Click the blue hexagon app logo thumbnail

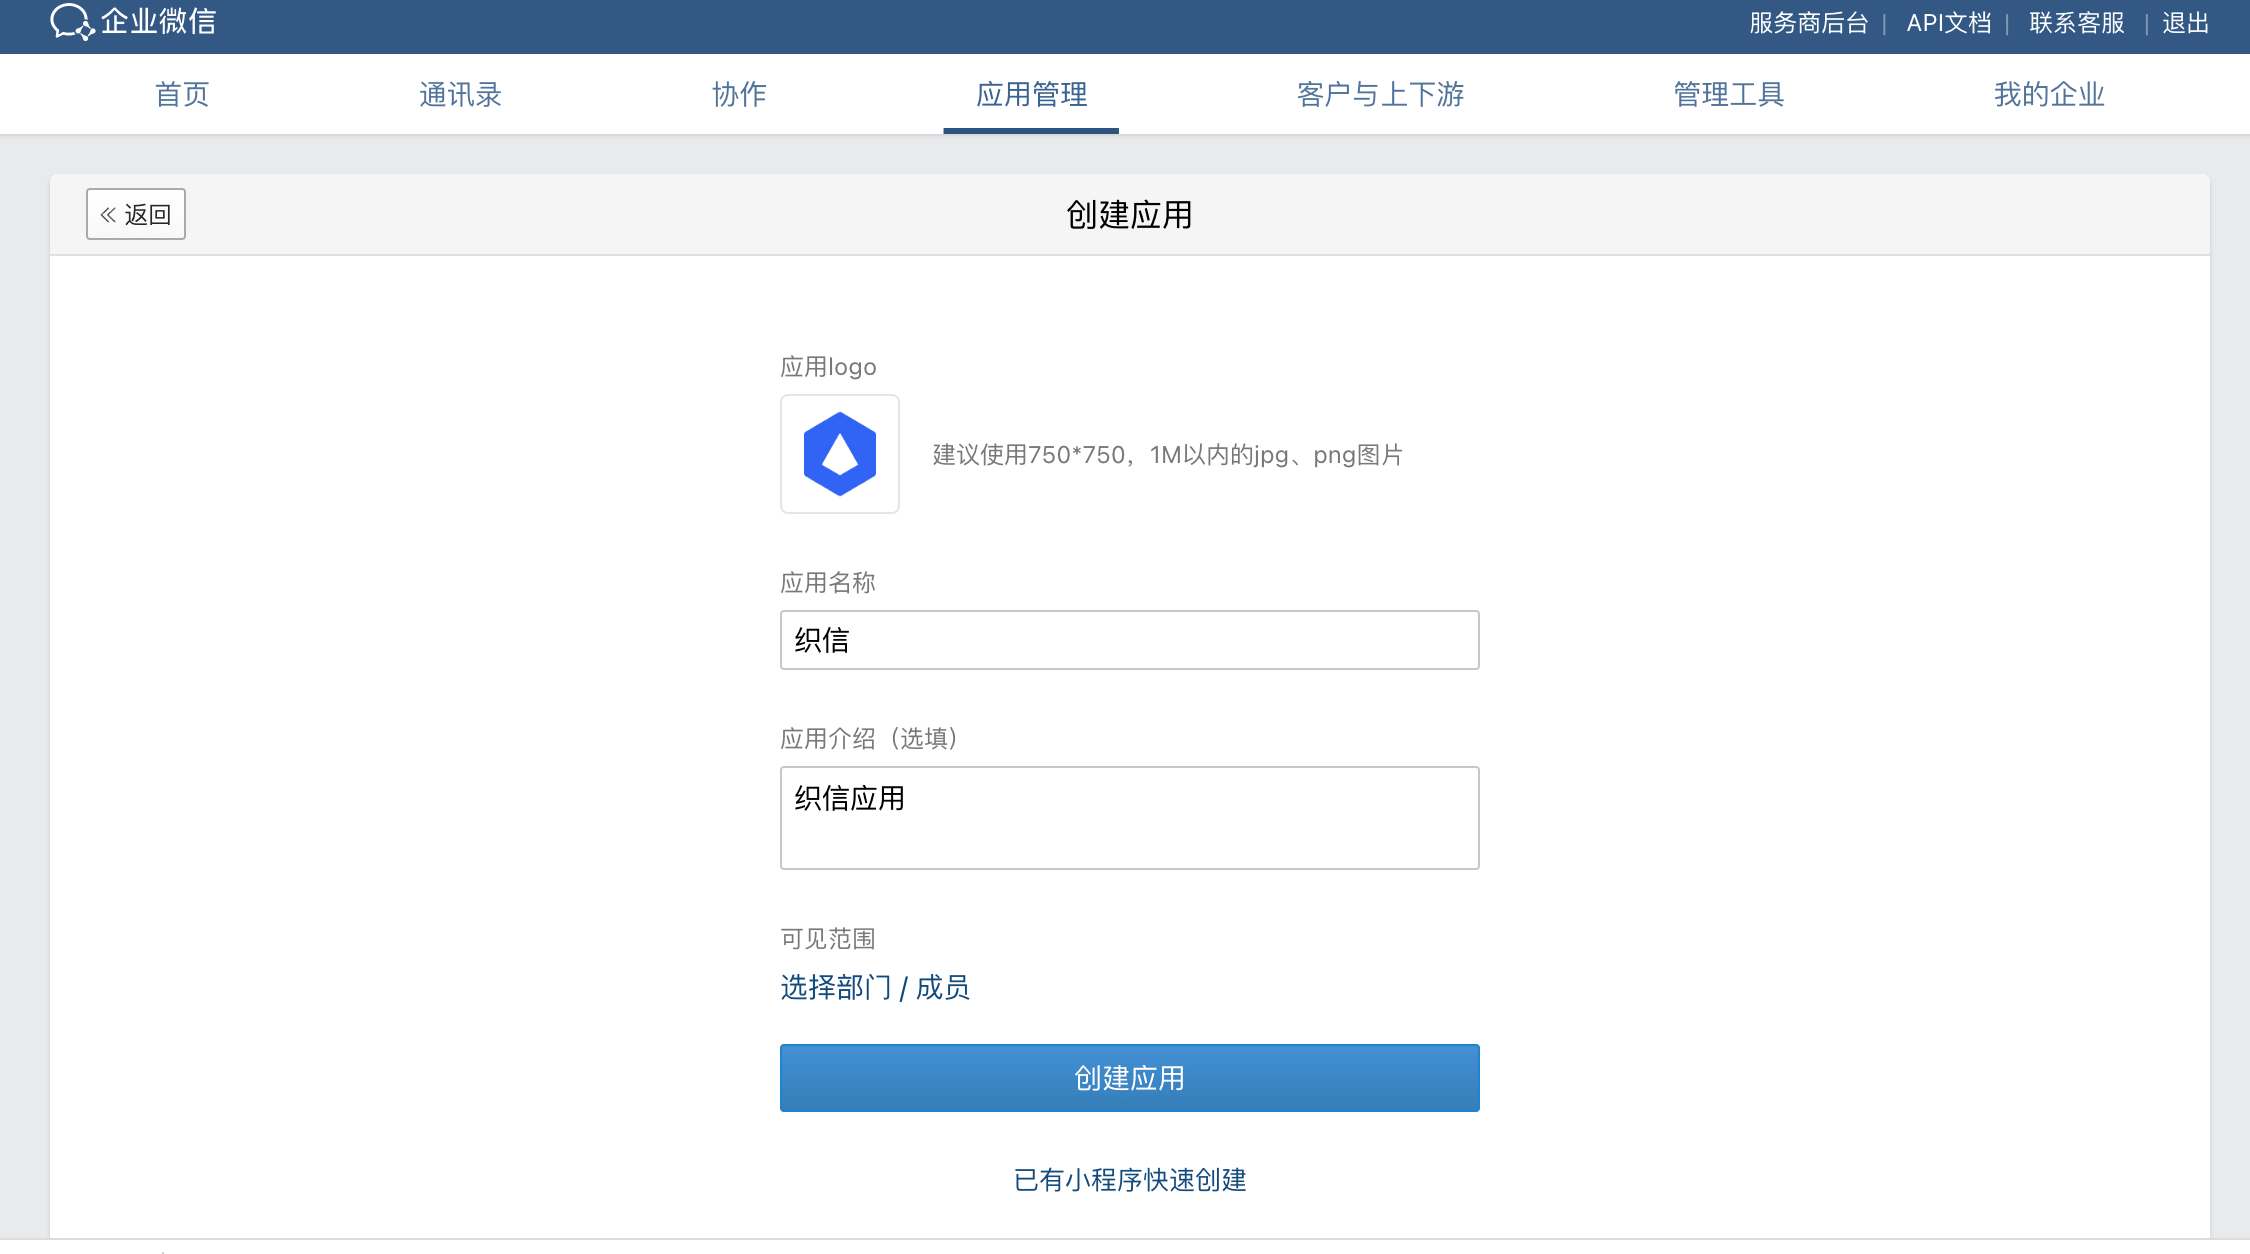click(x=839, y=454)
